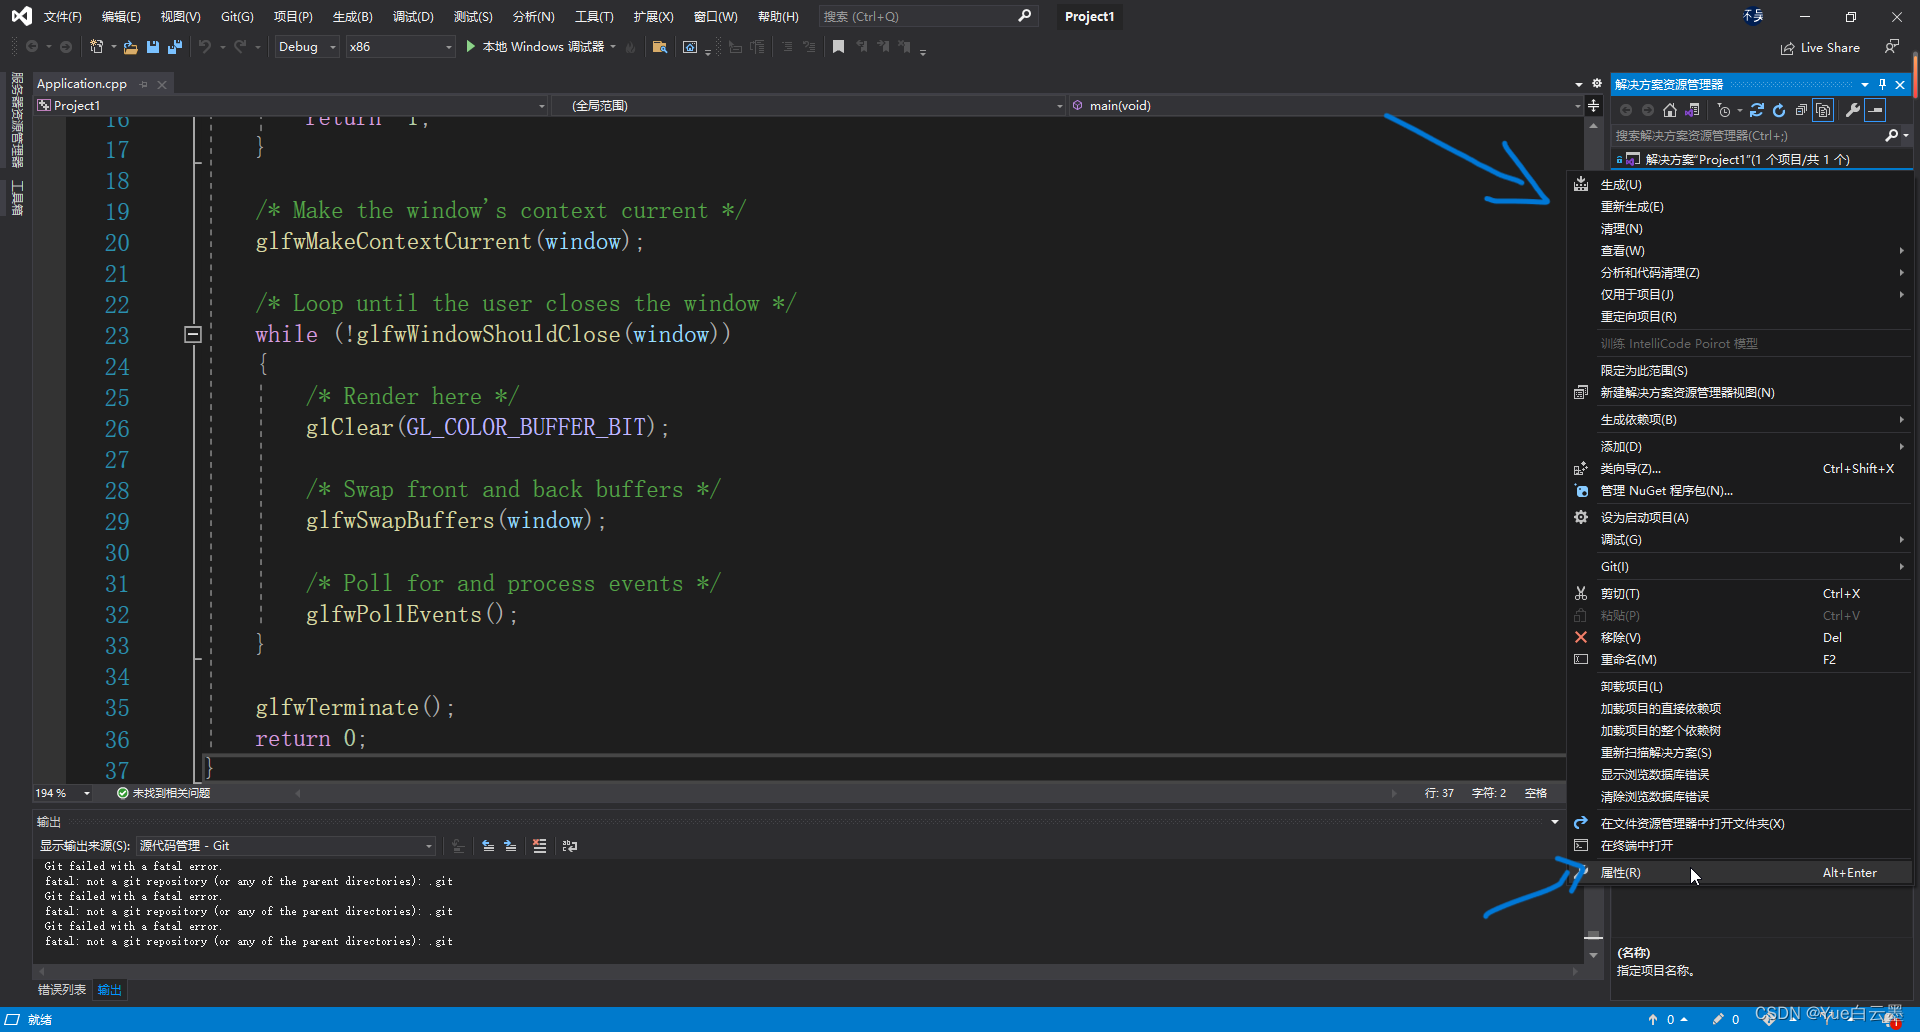The width and height of the screenshot is (1920, 1032).
Task: Open the Solution Explorer window options dropdown arrow
Action: tap(1865, 84)
